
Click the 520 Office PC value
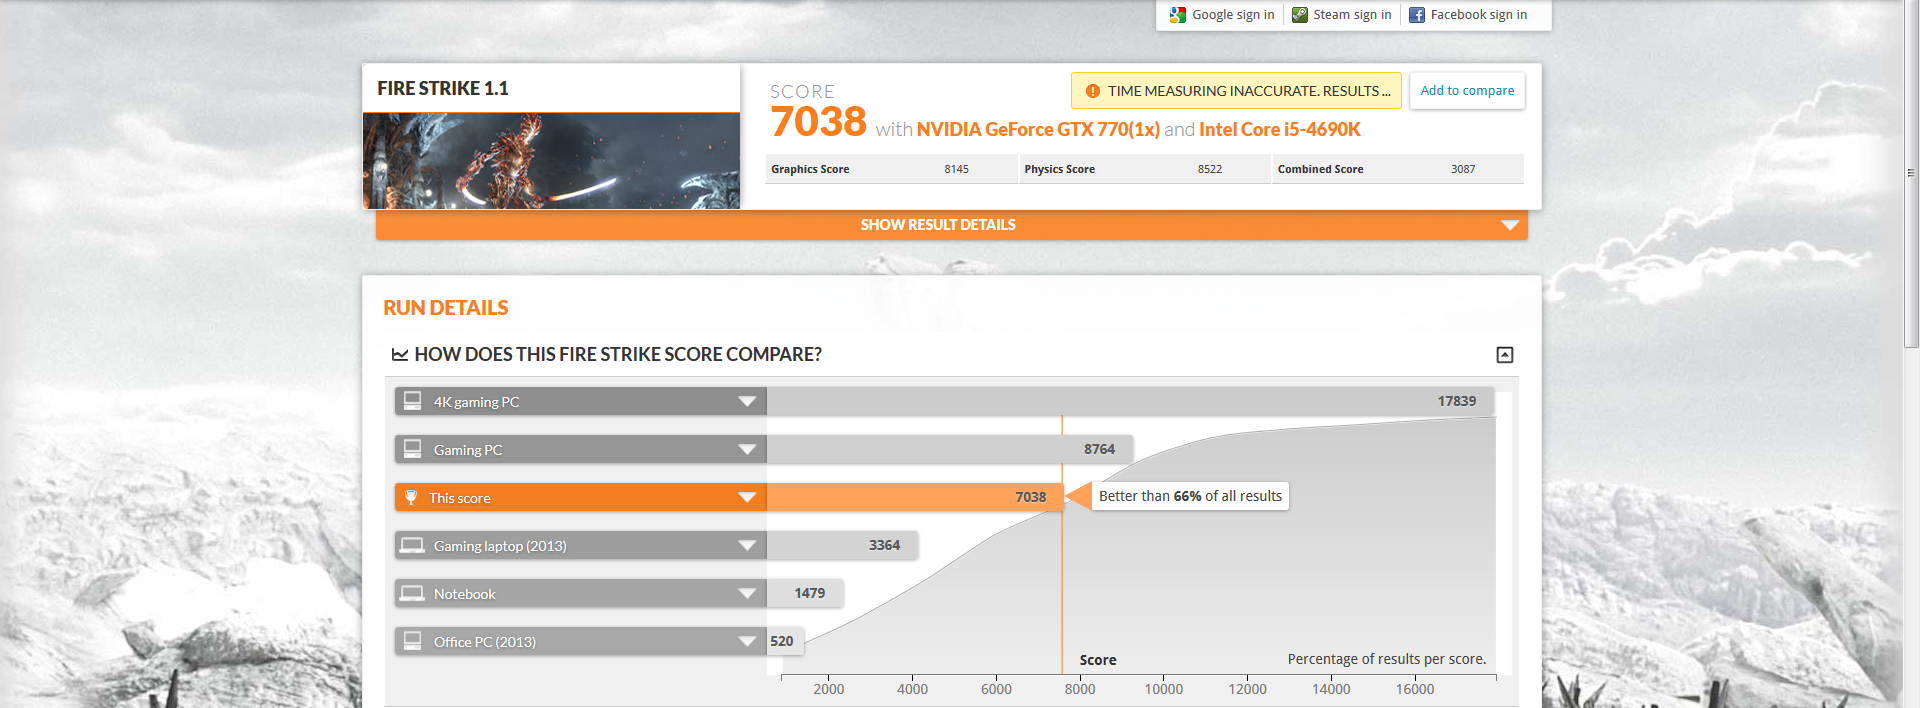tap(782, 641)
